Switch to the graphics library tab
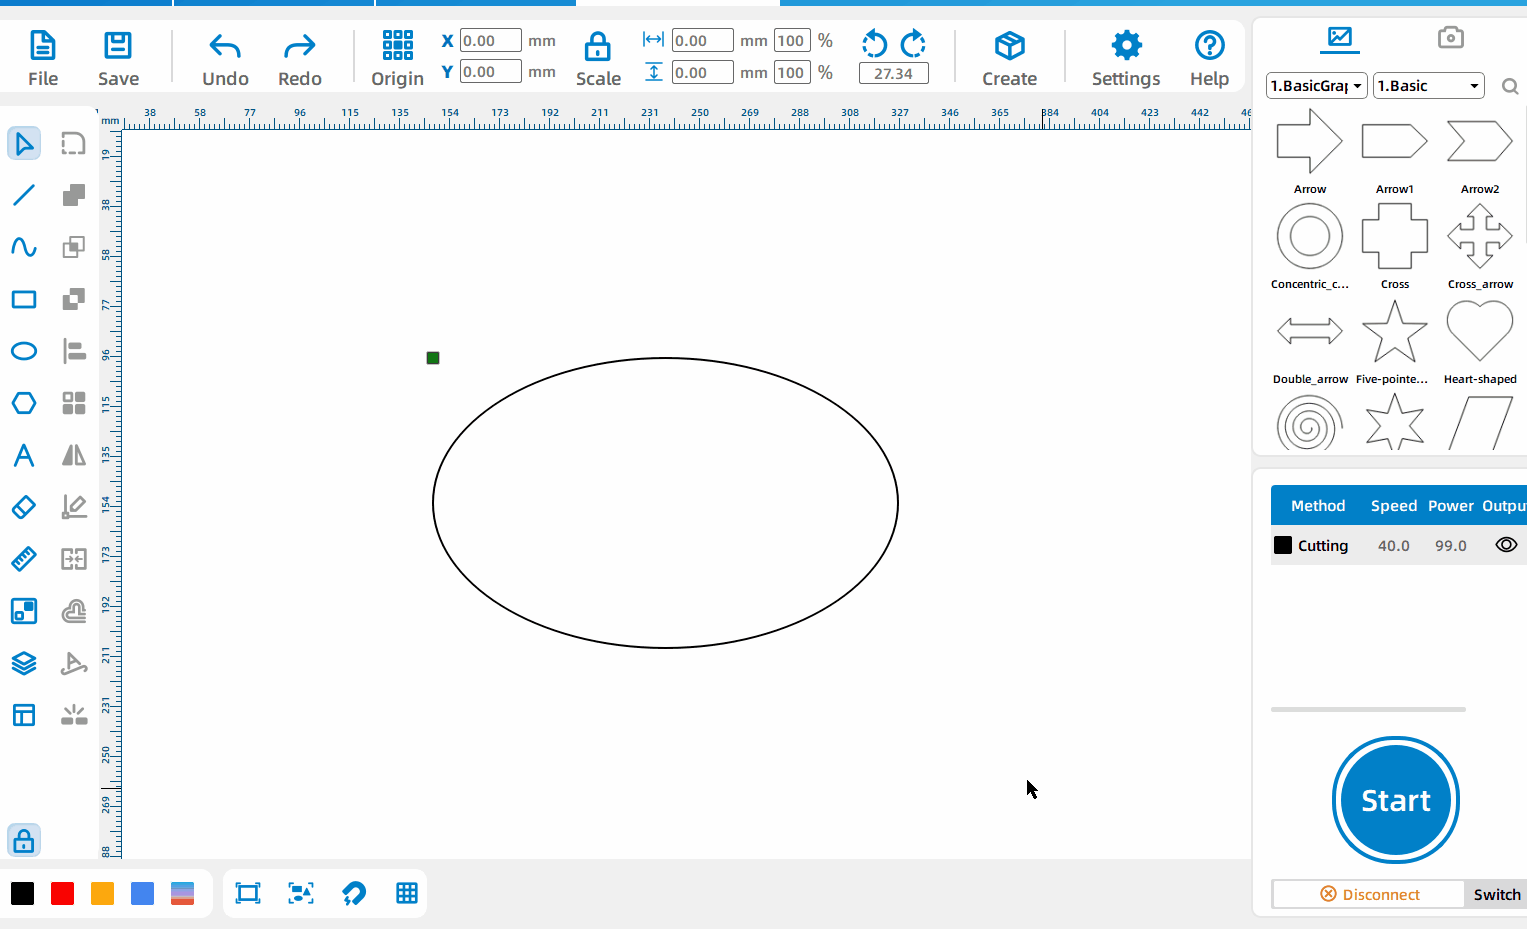 1339,39
